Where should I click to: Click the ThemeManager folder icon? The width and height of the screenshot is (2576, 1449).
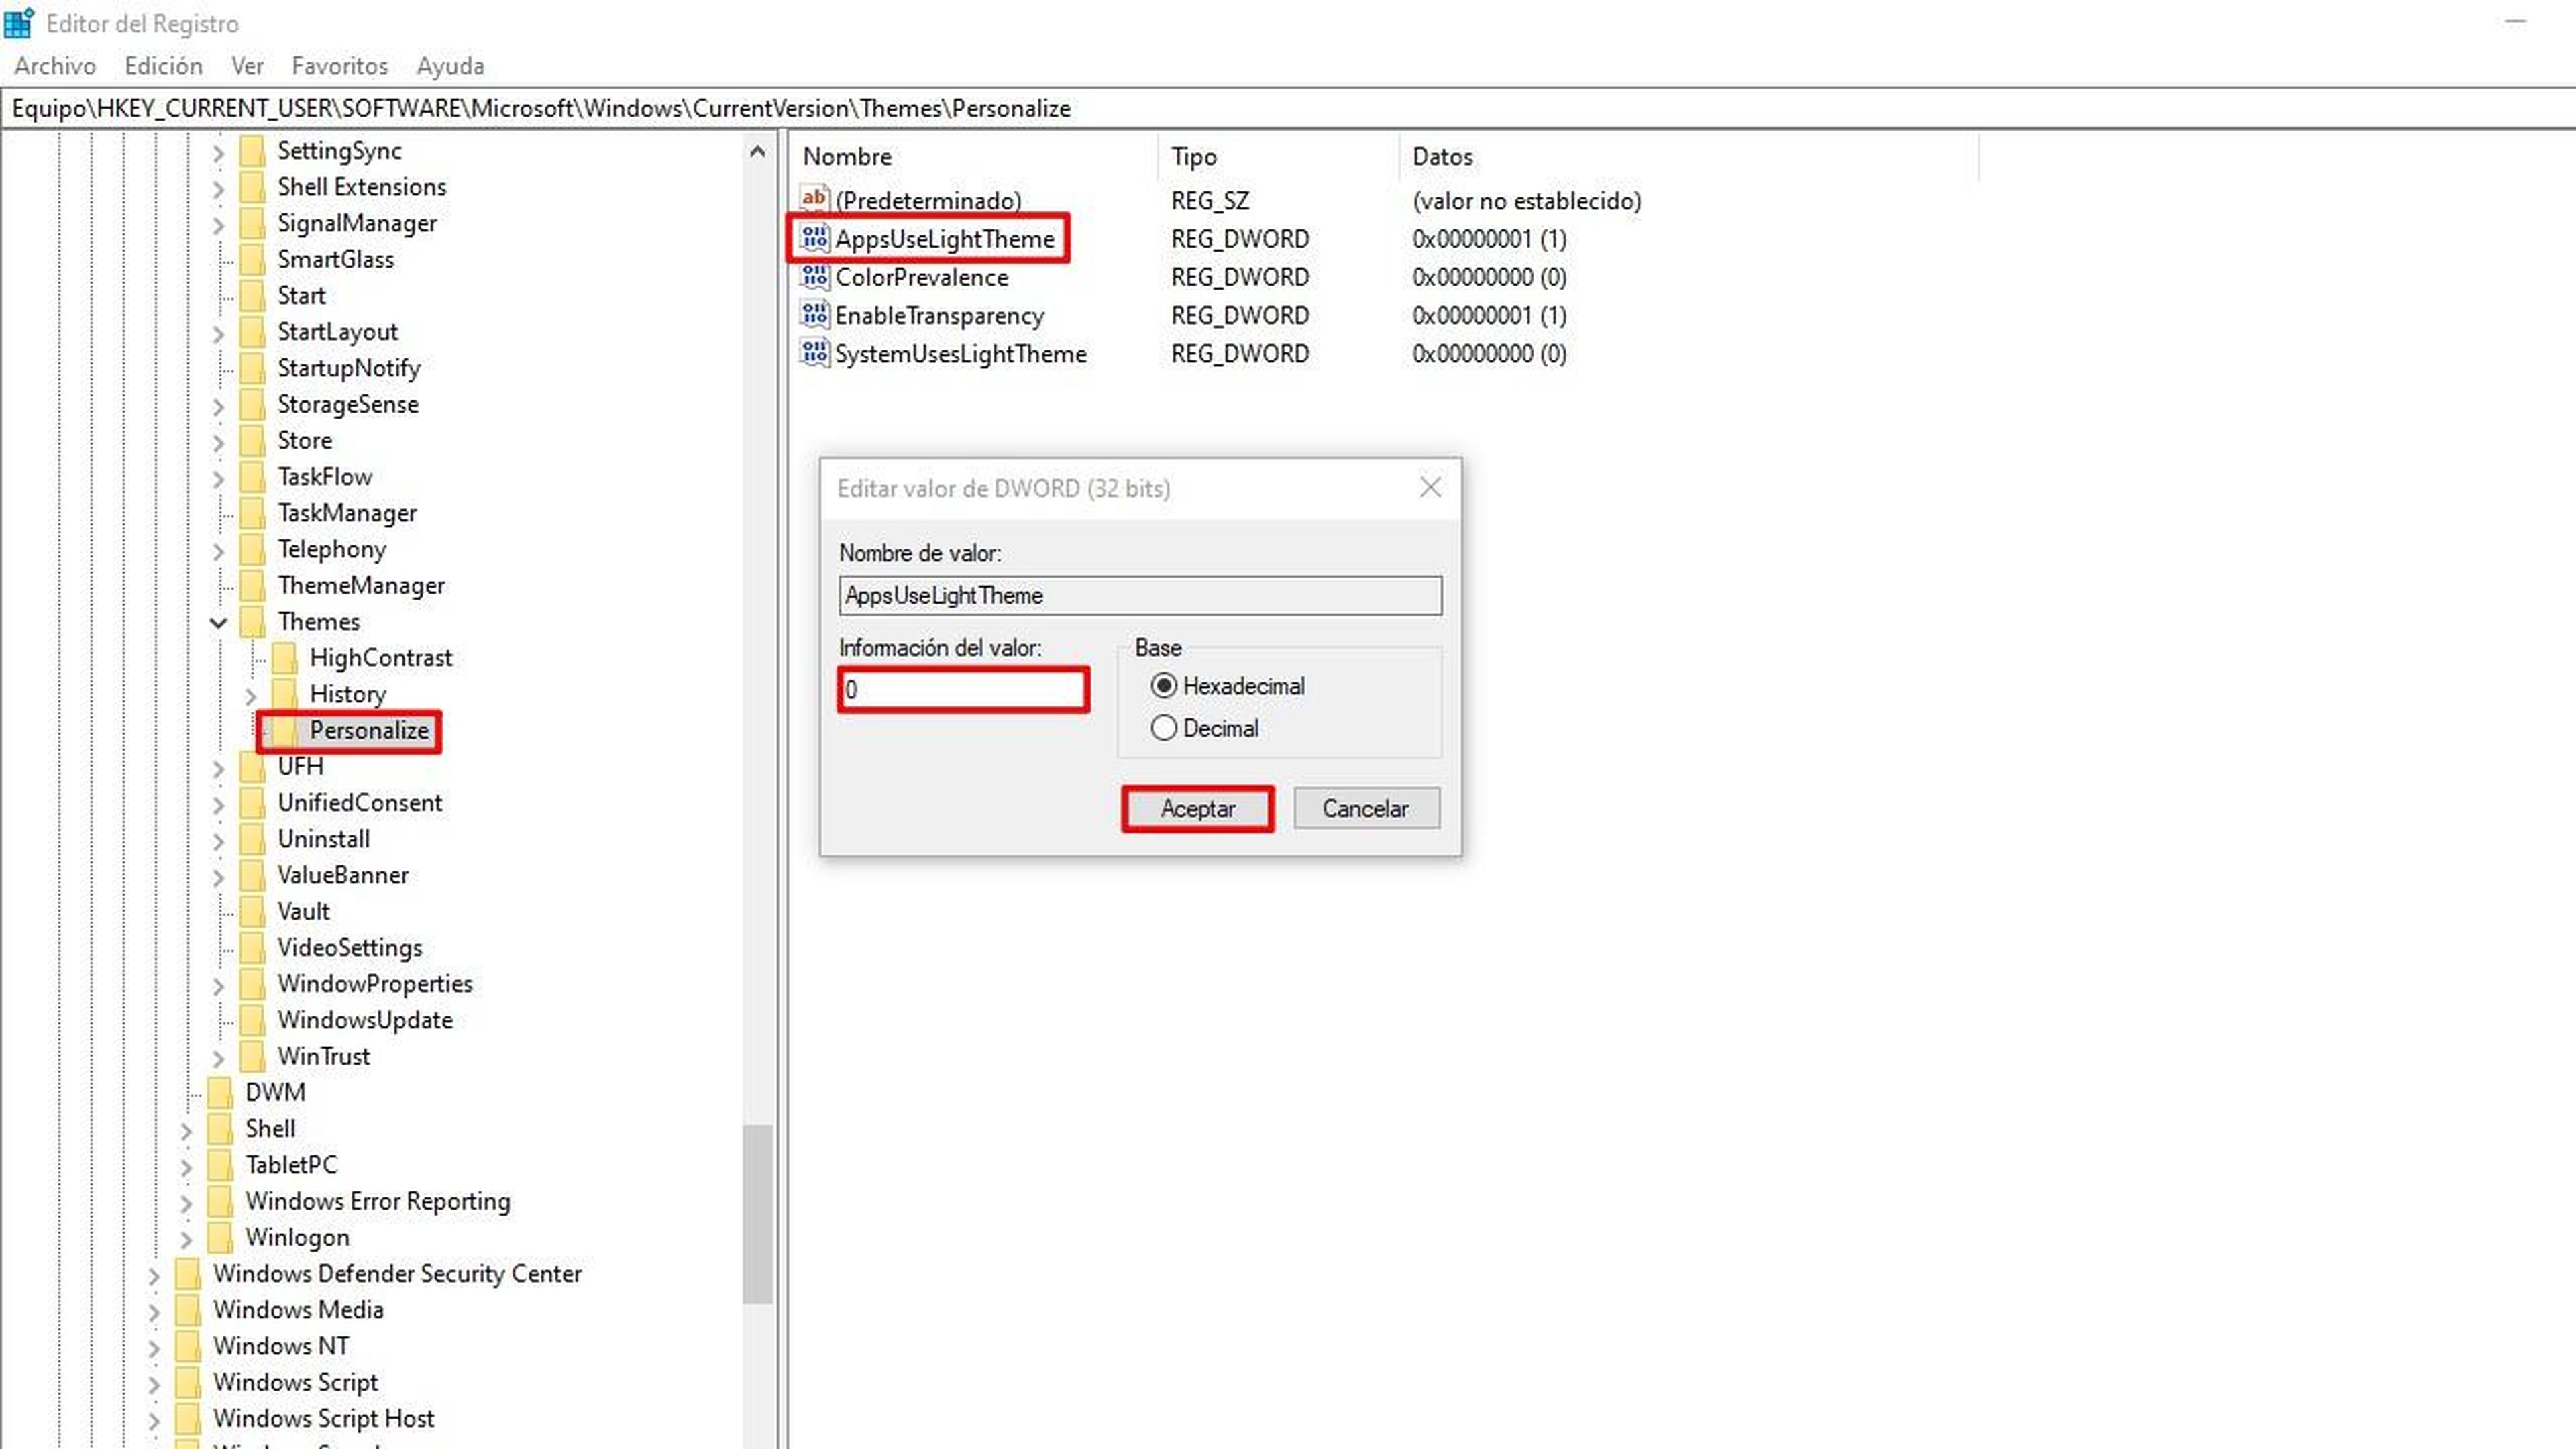[253, 585]
